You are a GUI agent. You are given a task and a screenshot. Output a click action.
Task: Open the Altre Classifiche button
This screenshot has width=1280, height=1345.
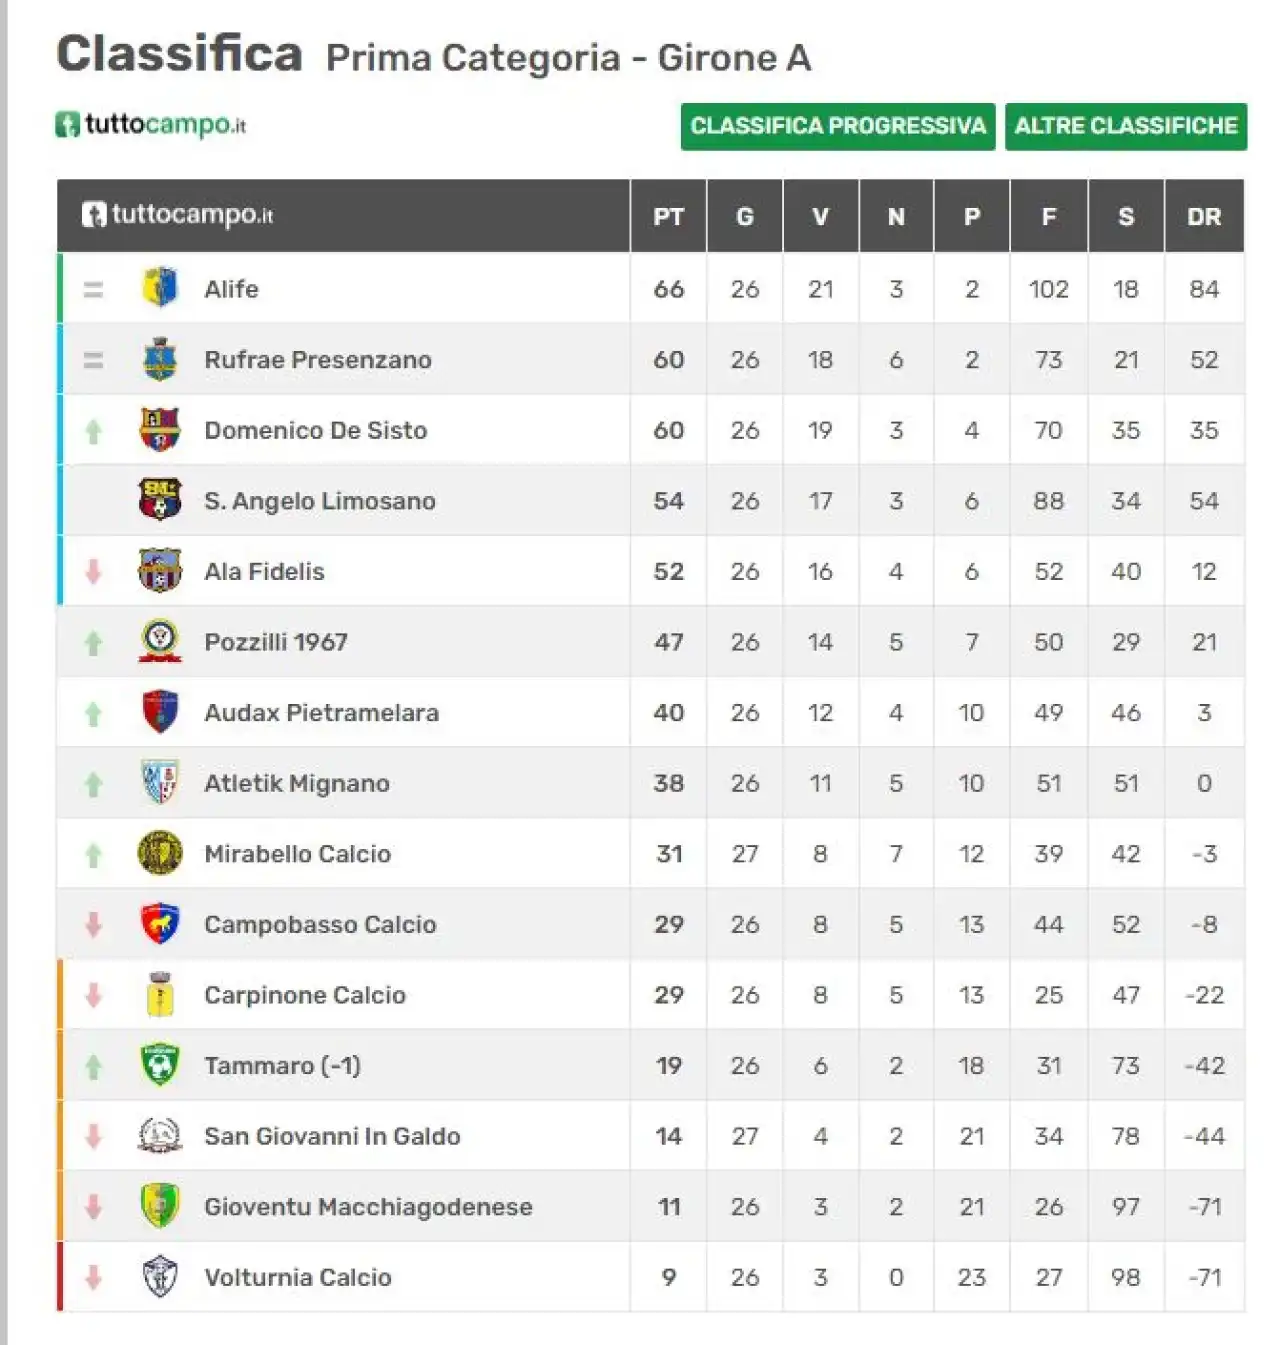tap(1126, 126)
